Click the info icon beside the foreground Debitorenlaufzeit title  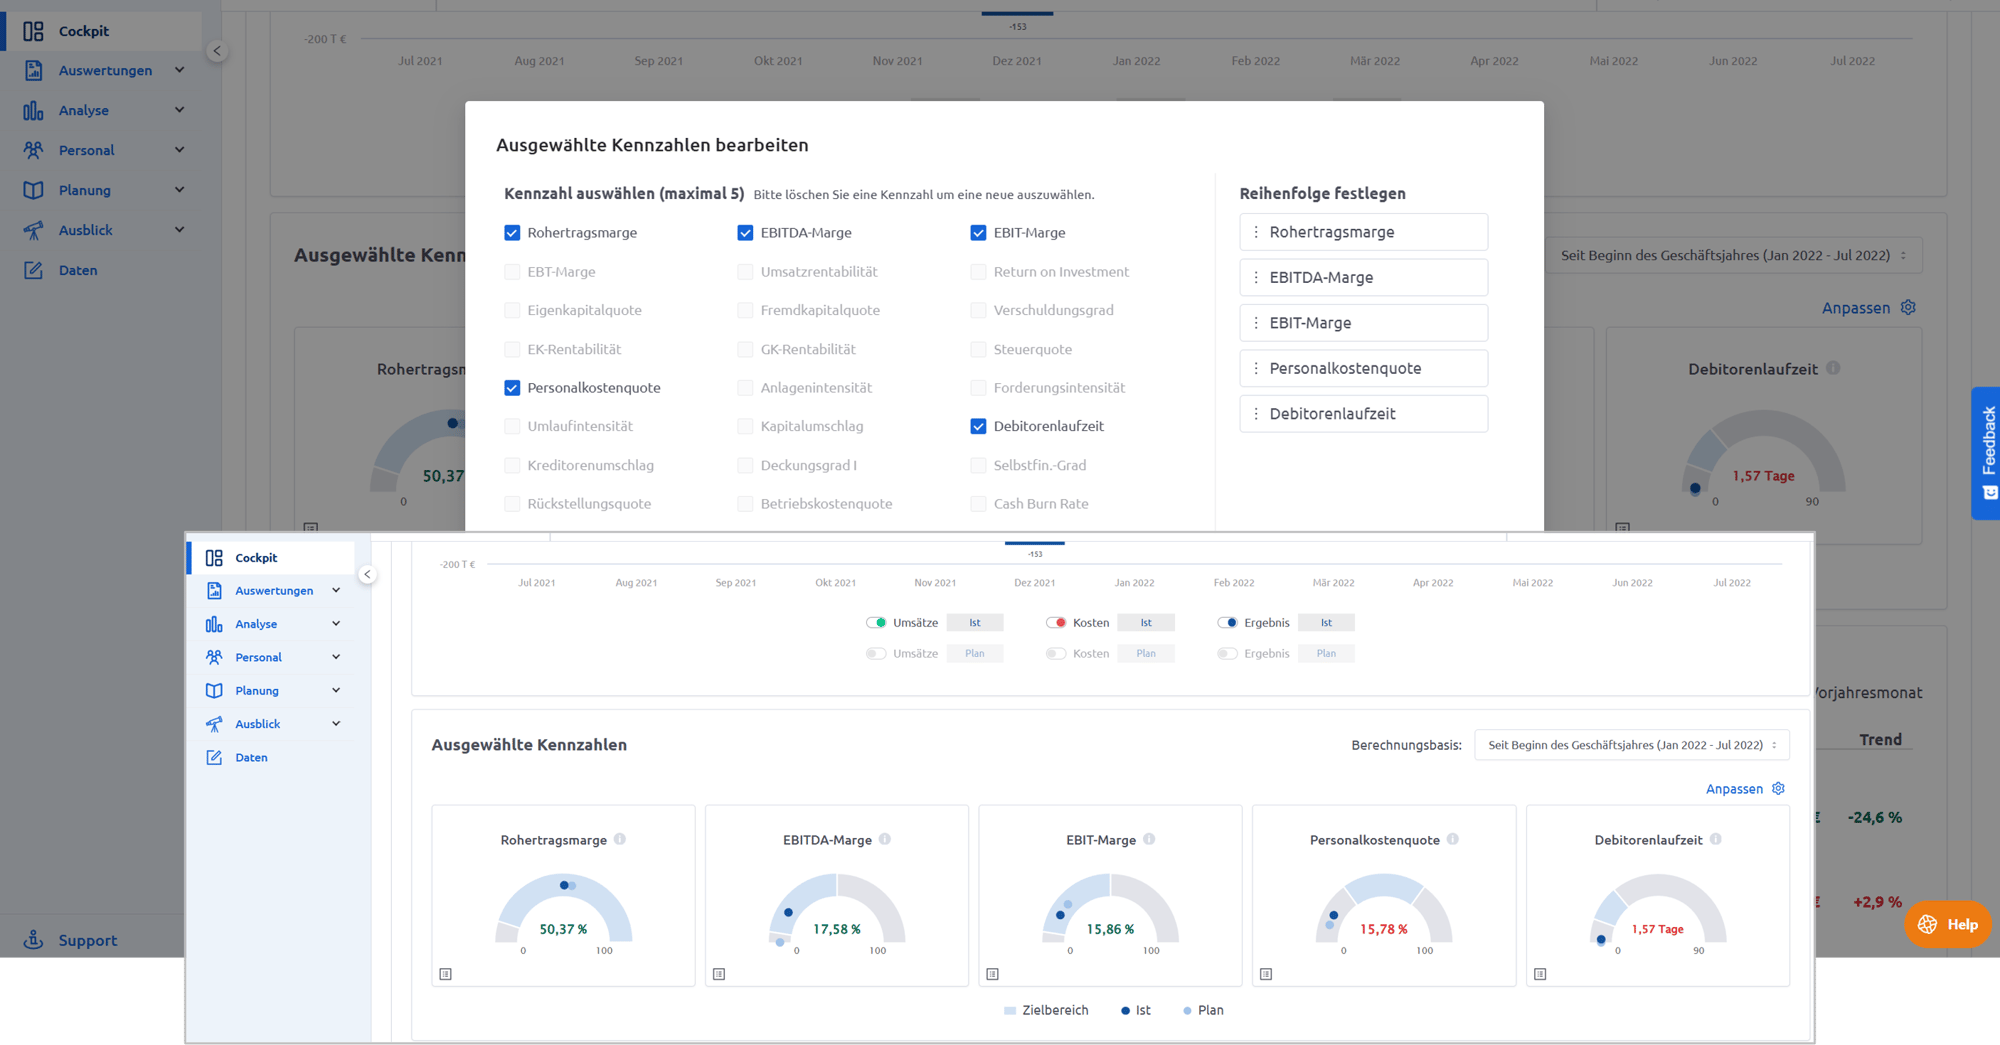pos(1716,839)
